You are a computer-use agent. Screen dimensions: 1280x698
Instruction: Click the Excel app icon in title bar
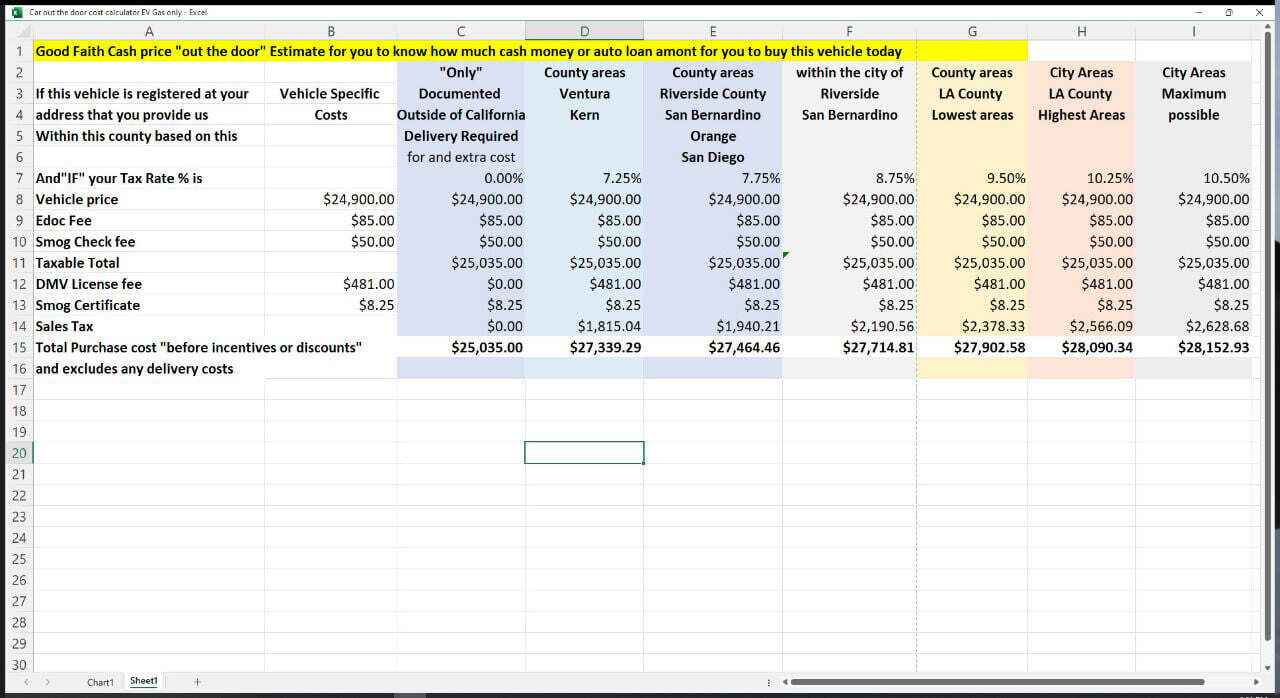tap(17, 12)
